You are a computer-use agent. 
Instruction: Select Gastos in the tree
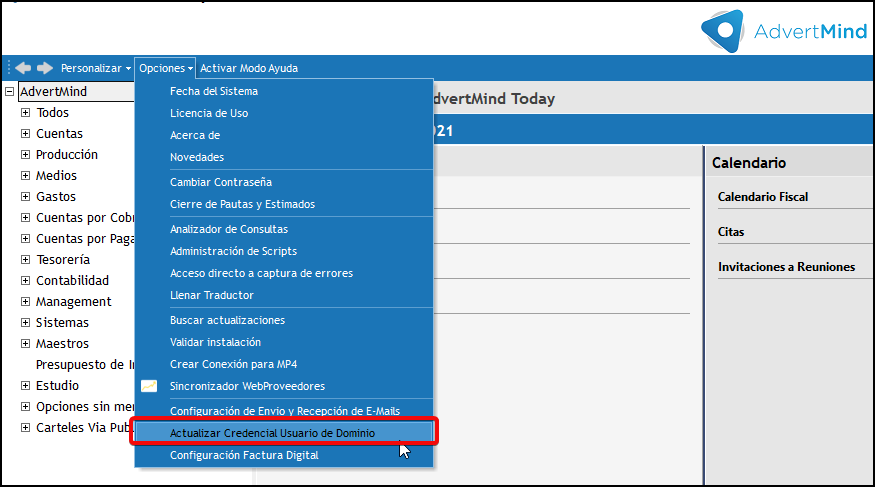pos(56,196)
